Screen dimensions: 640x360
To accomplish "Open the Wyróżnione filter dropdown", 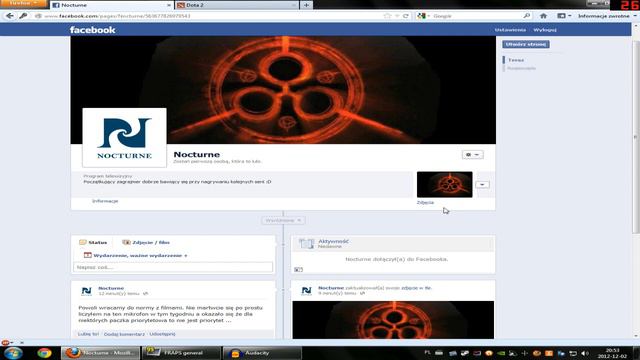I will (283, 220).
